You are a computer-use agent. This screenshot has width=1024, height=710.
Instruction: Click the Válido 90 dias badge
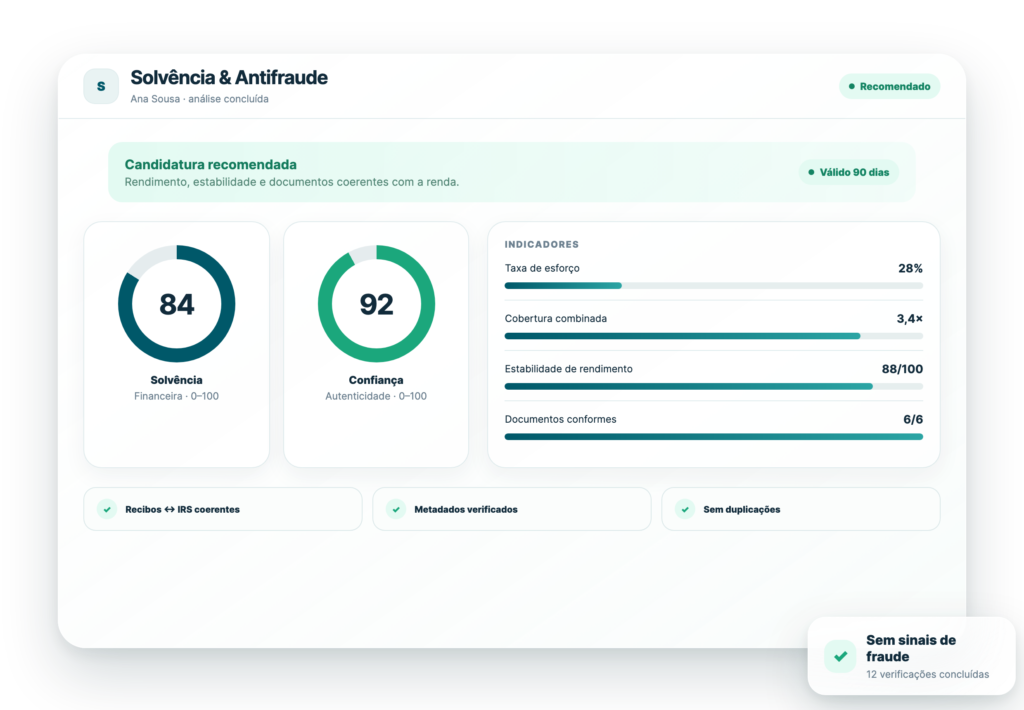tap(848, 172)
